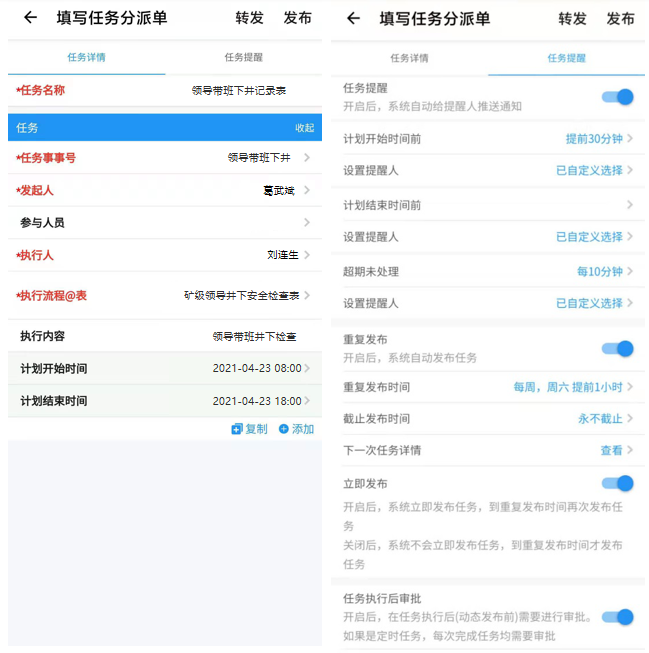Tap the back arrow on the right screen
This screenshot has height=653, width=649.
[x=353, y=18]
